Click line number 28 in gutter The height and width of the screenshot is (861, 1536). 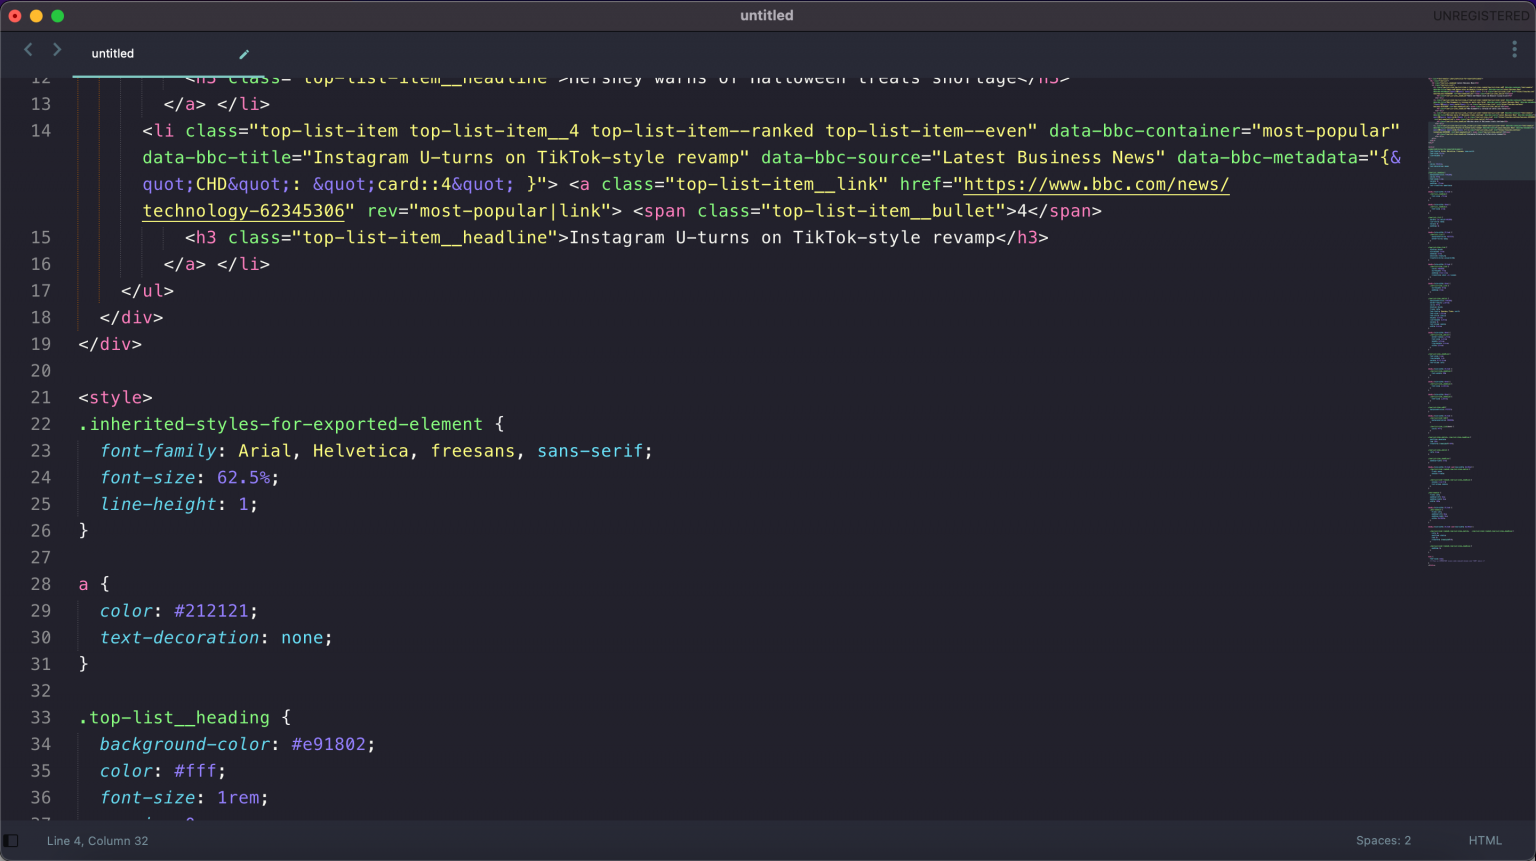41,584
